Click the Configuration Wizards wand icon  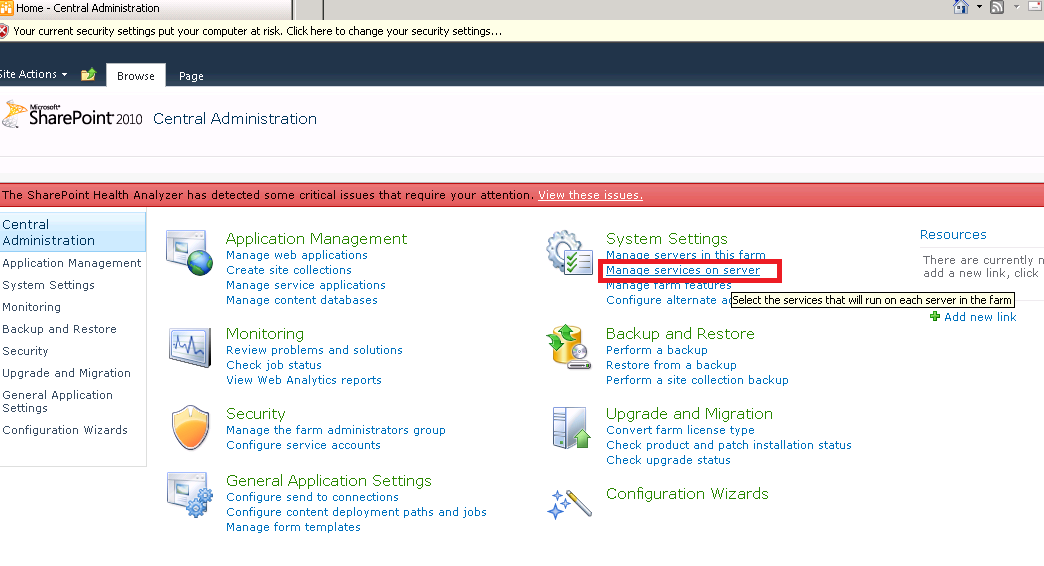click(x=569, y=504)
